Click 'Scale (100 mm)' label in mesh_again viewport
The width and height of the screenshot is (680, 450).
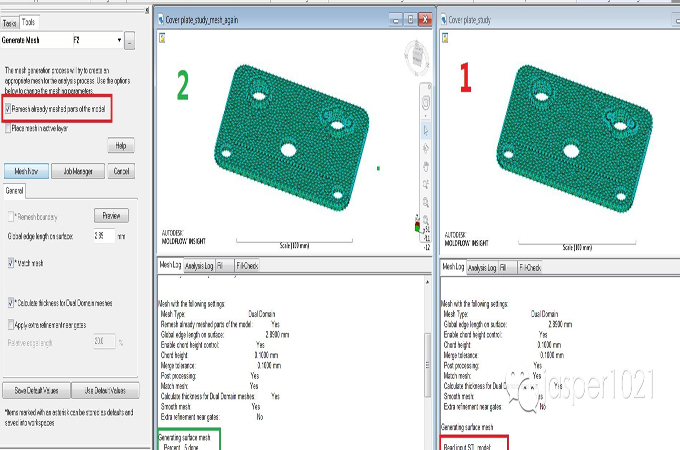[294, 245]
